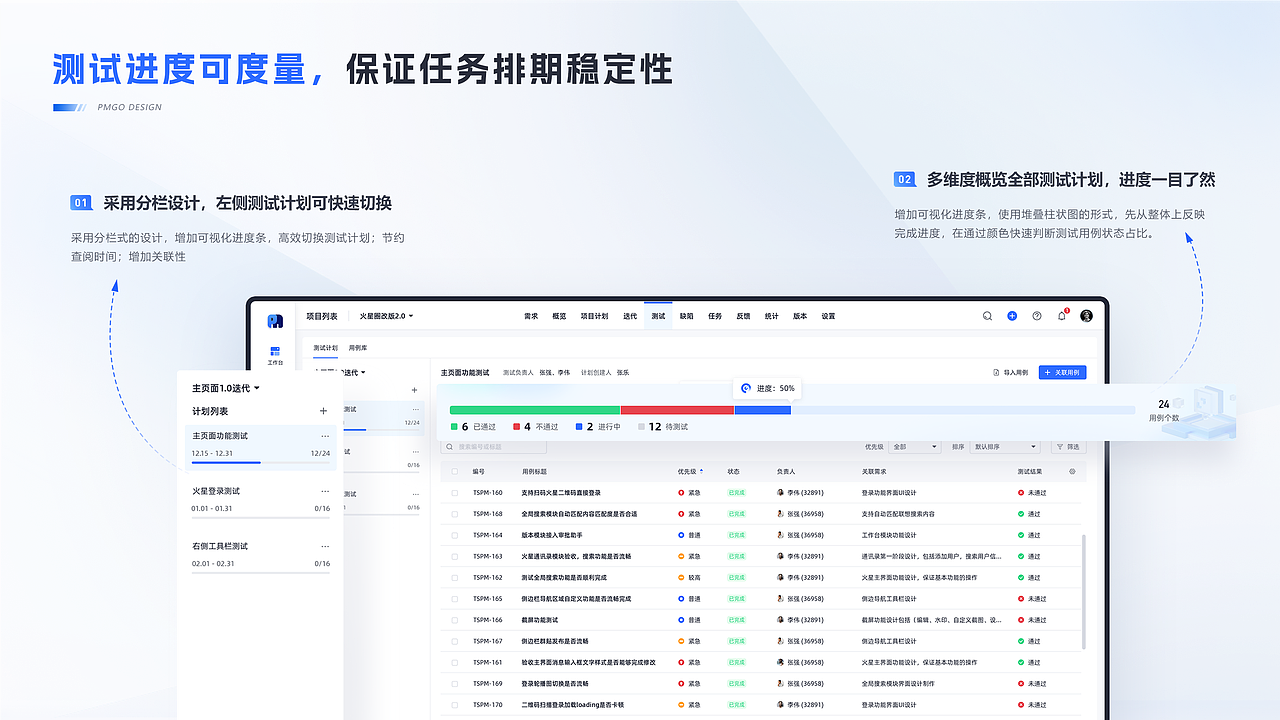Click the blue 关联用例 button
The height and width of the screenshot is (720, 1280).
click(x=1062, y=372)
